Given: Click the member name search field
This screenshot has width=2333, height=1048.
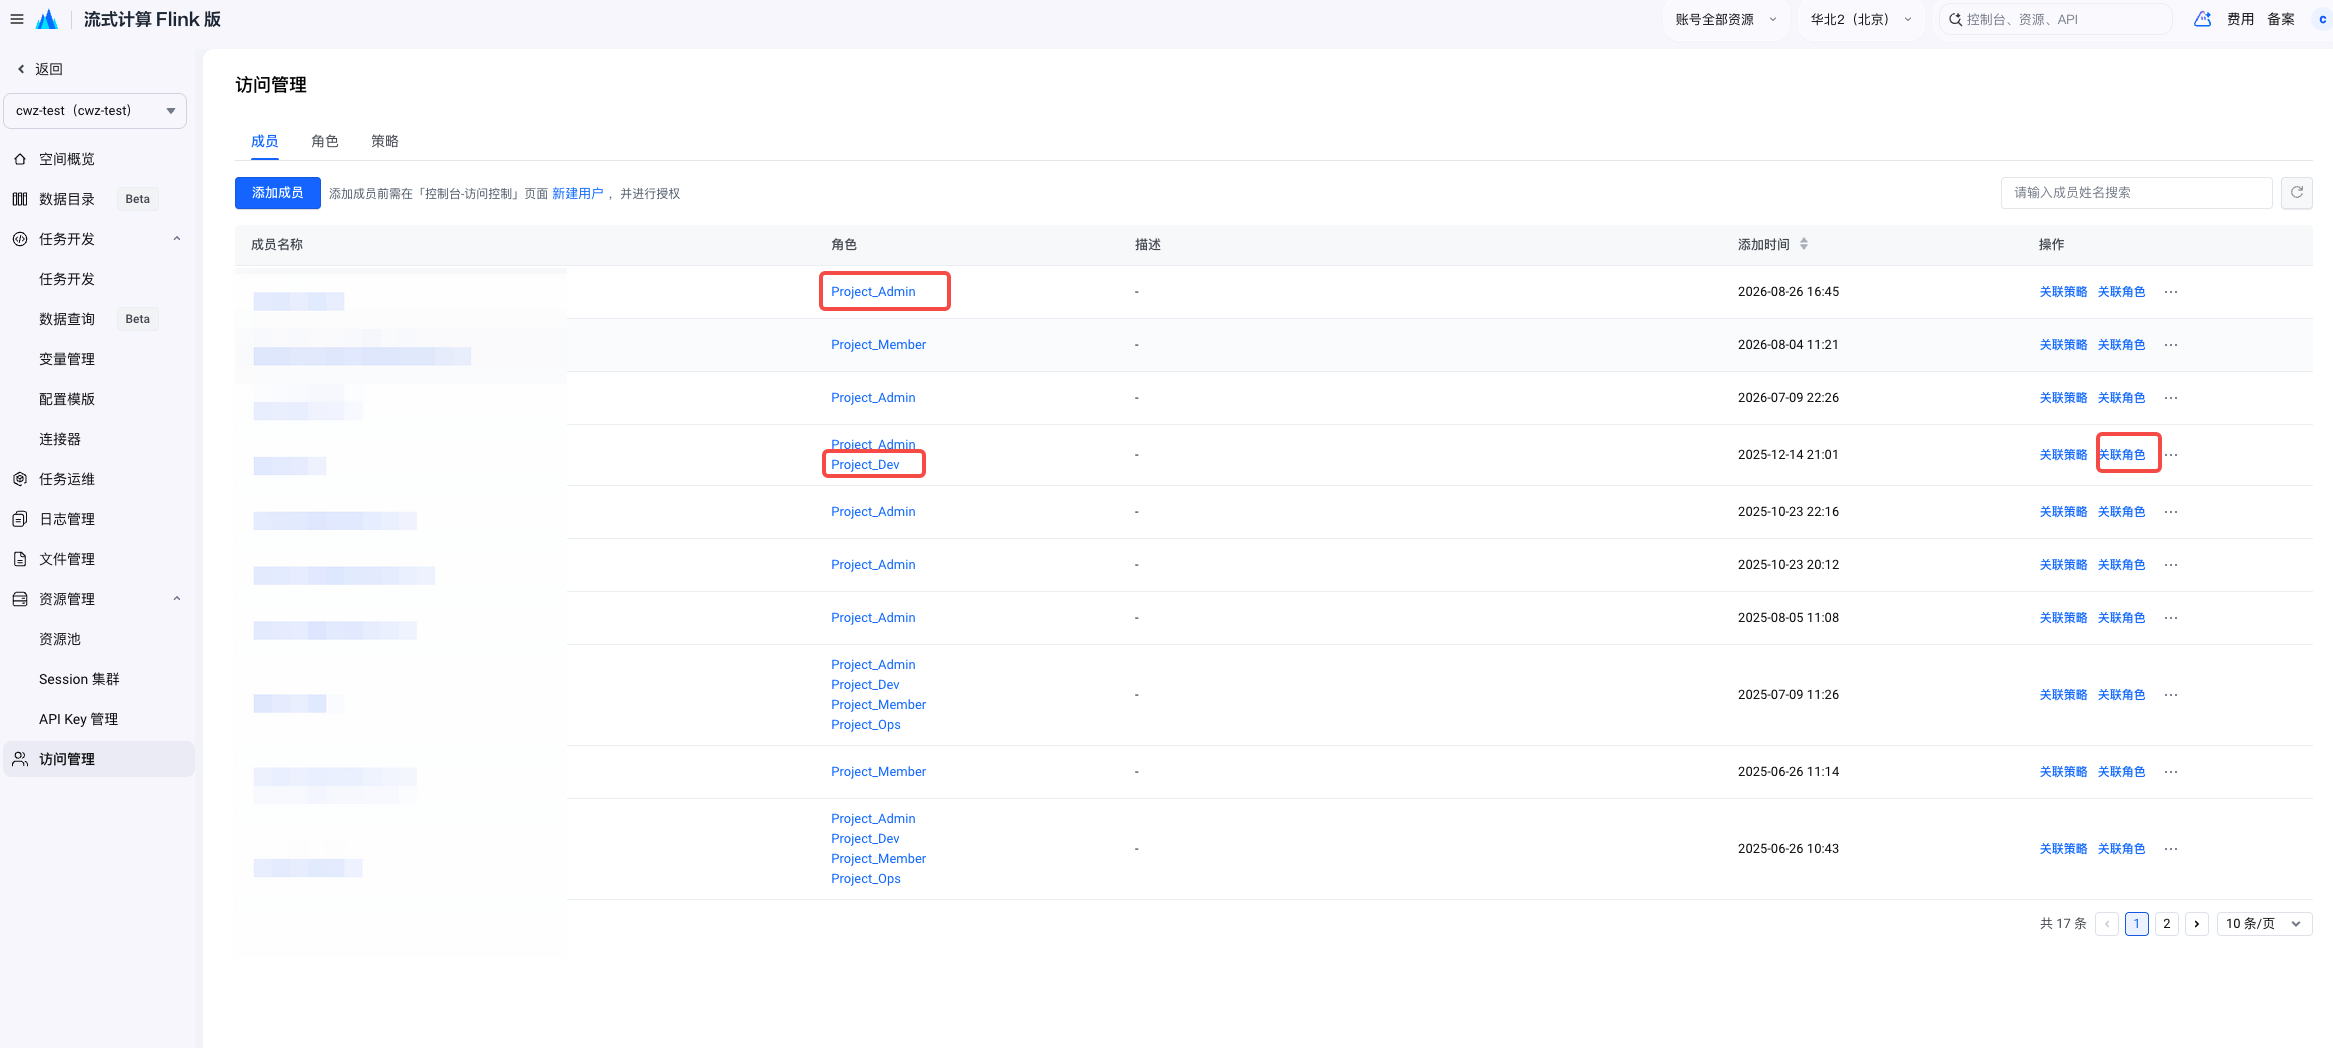Looking at the screenshot, I should tap(2136, 193).
